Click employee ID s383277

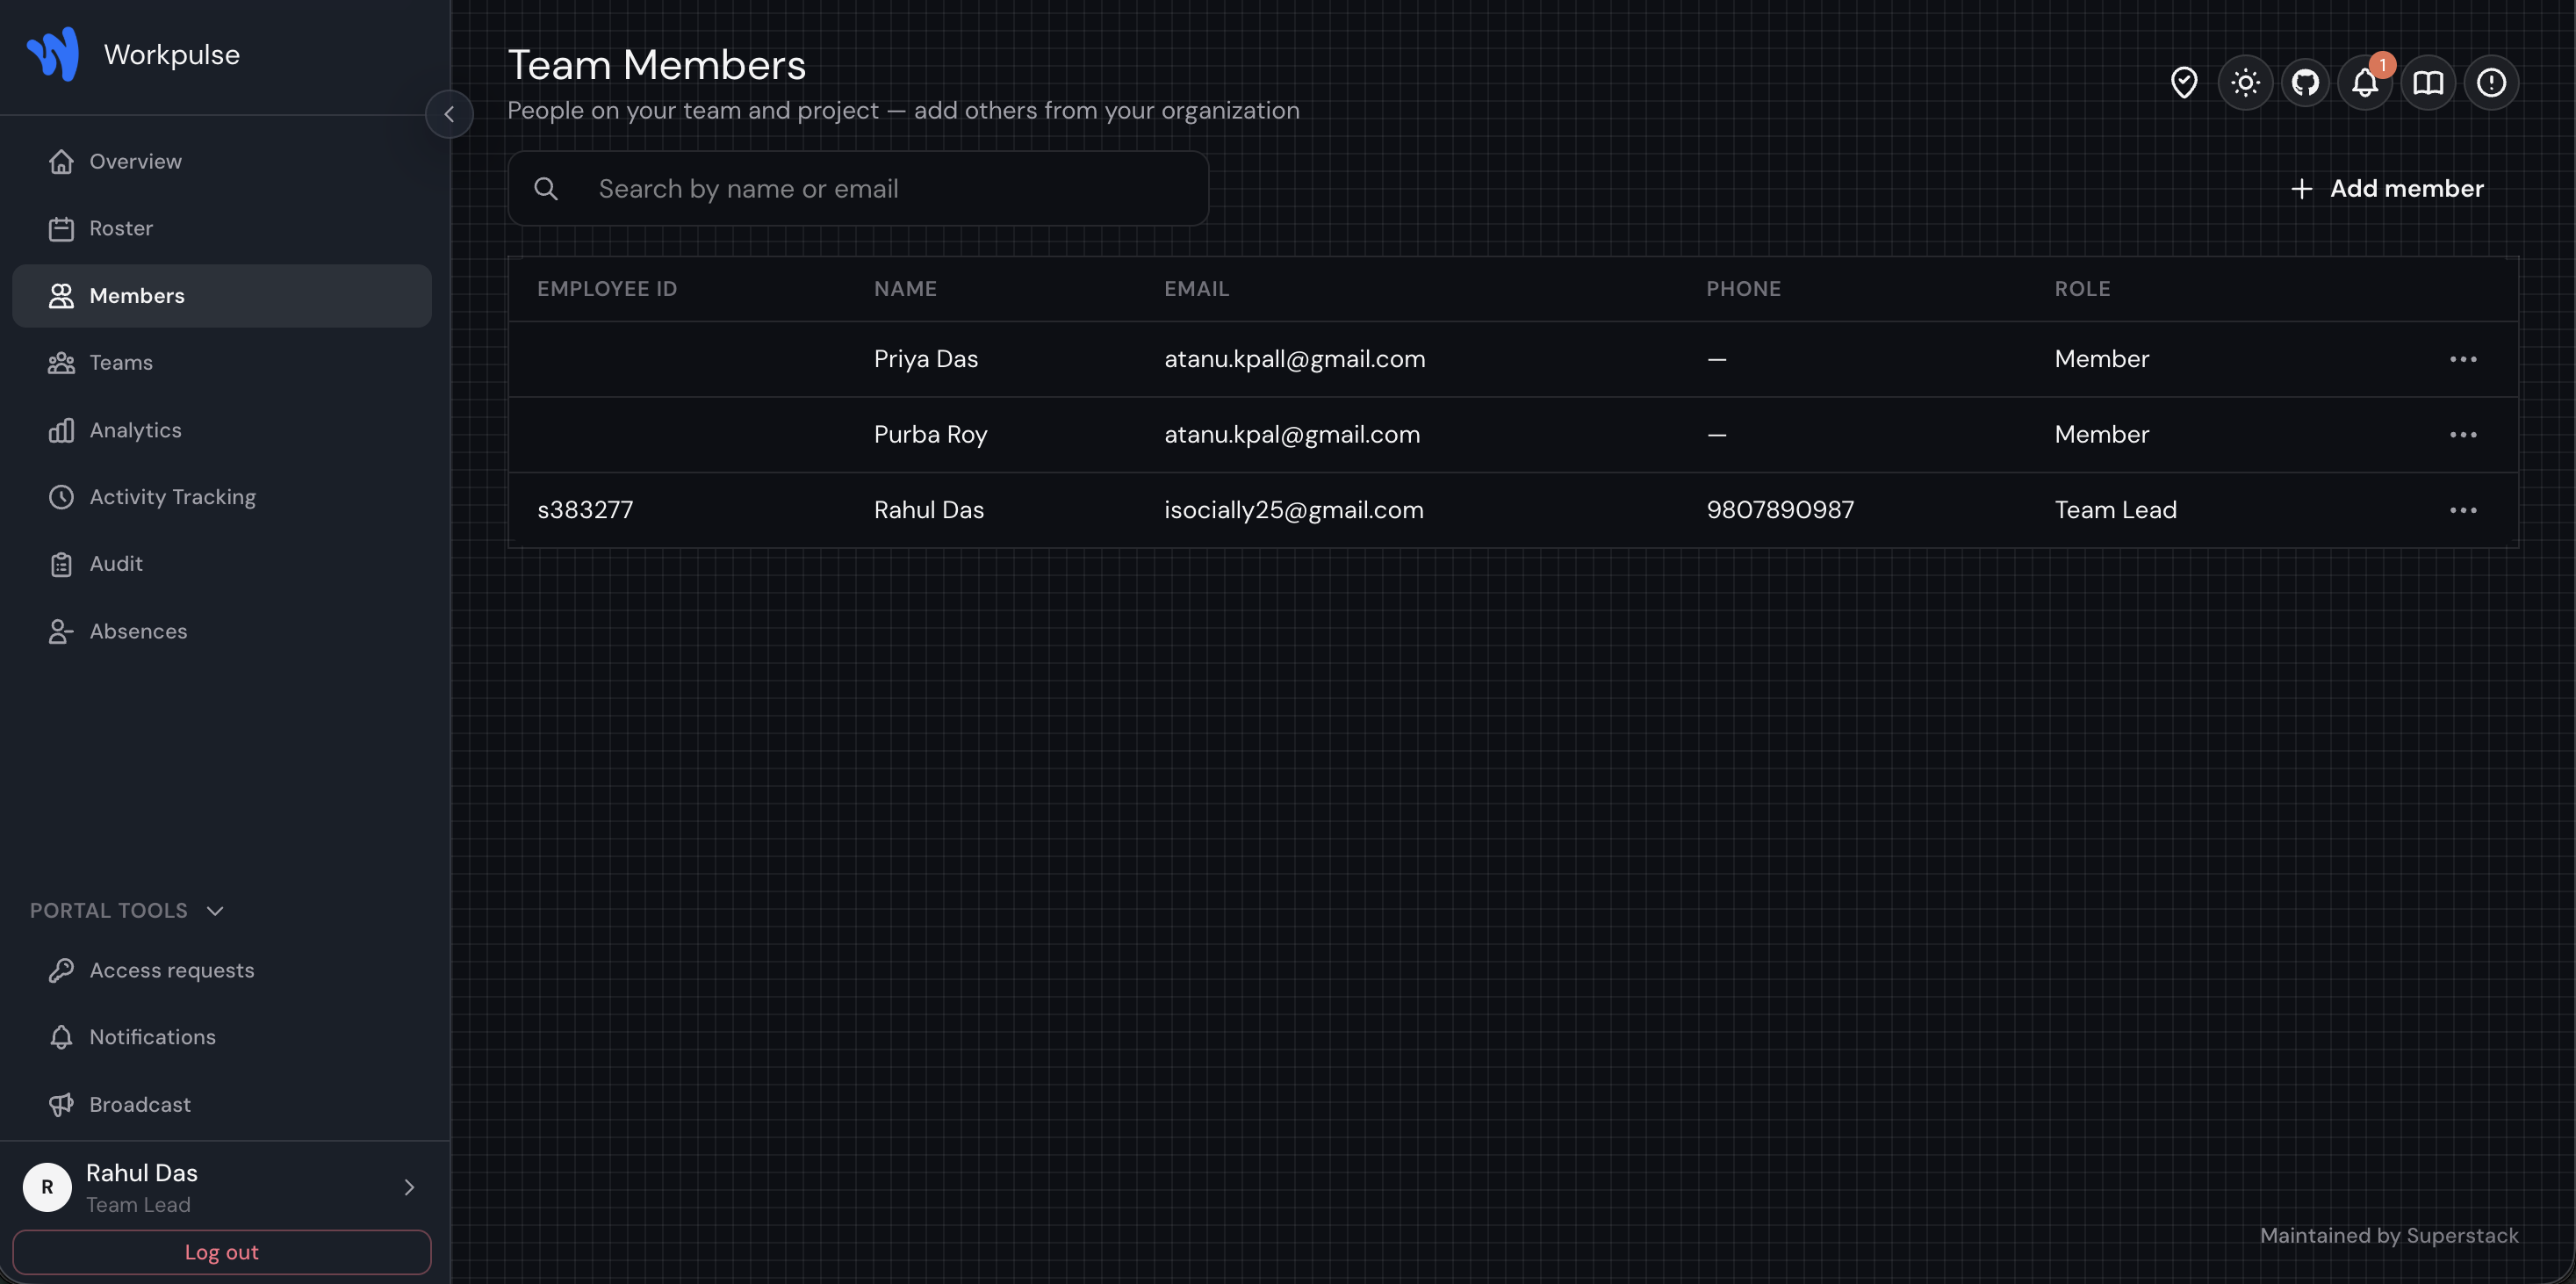coord(585,510)
